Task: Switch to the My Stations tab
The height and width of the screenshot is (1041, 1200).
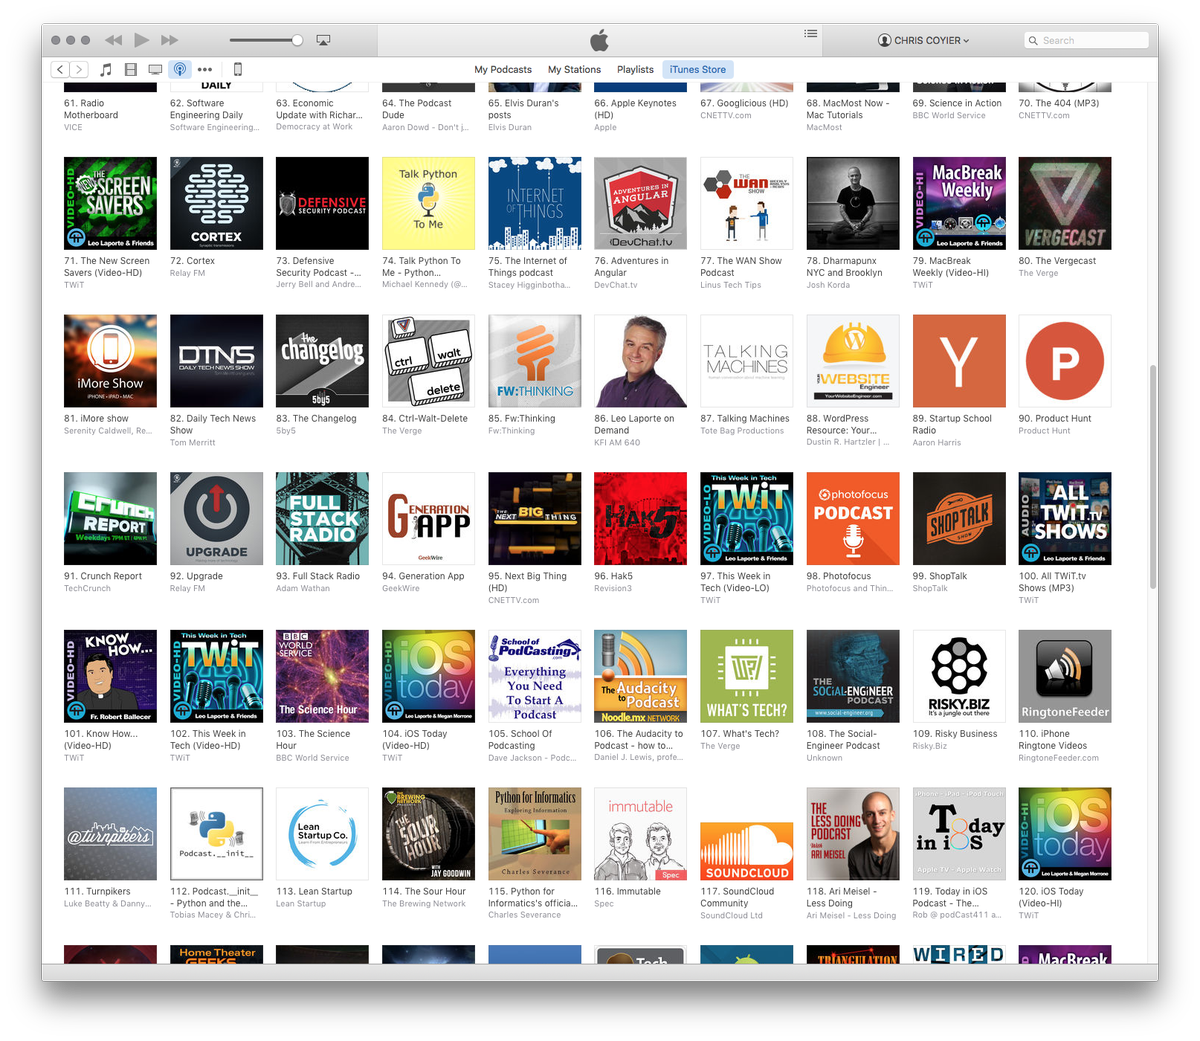Action: tap(574, 69)
